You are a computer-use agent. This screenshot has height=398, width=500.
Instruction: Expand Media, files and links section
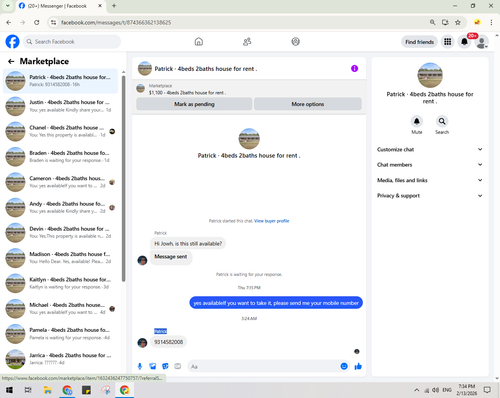point(430,180)
